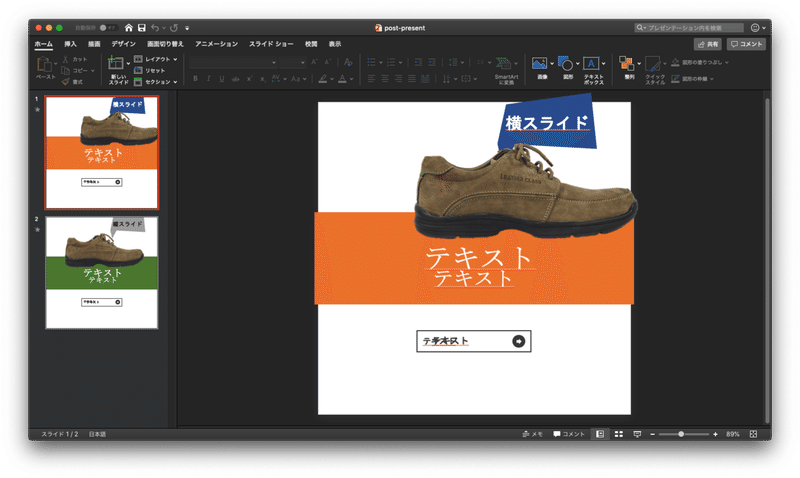The height and width of the screenshot is (478, 800).
Task: Open the デザイン tab
Action: (123, 44)
